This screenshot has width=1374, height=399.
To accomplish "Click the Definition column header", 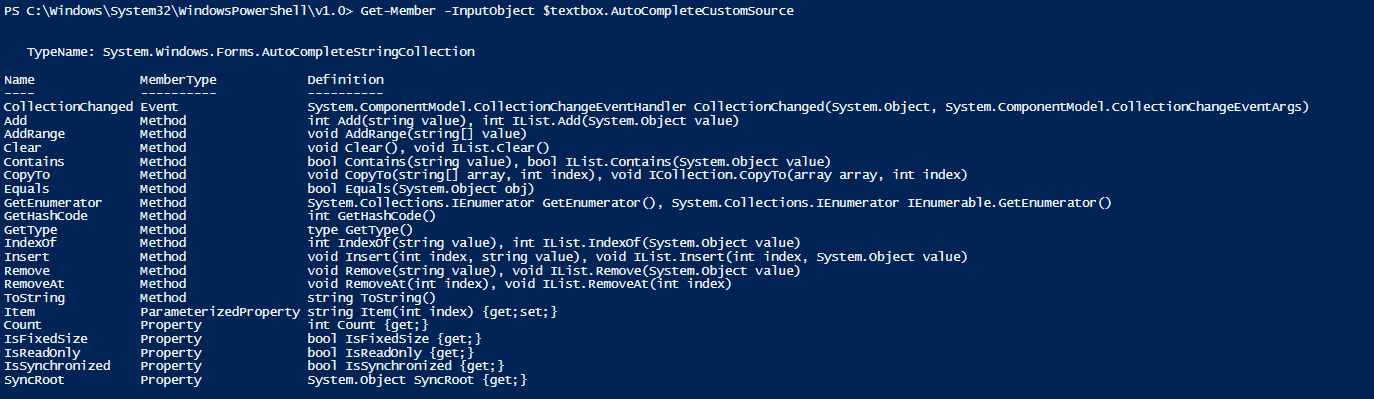I will coord(345,79).
